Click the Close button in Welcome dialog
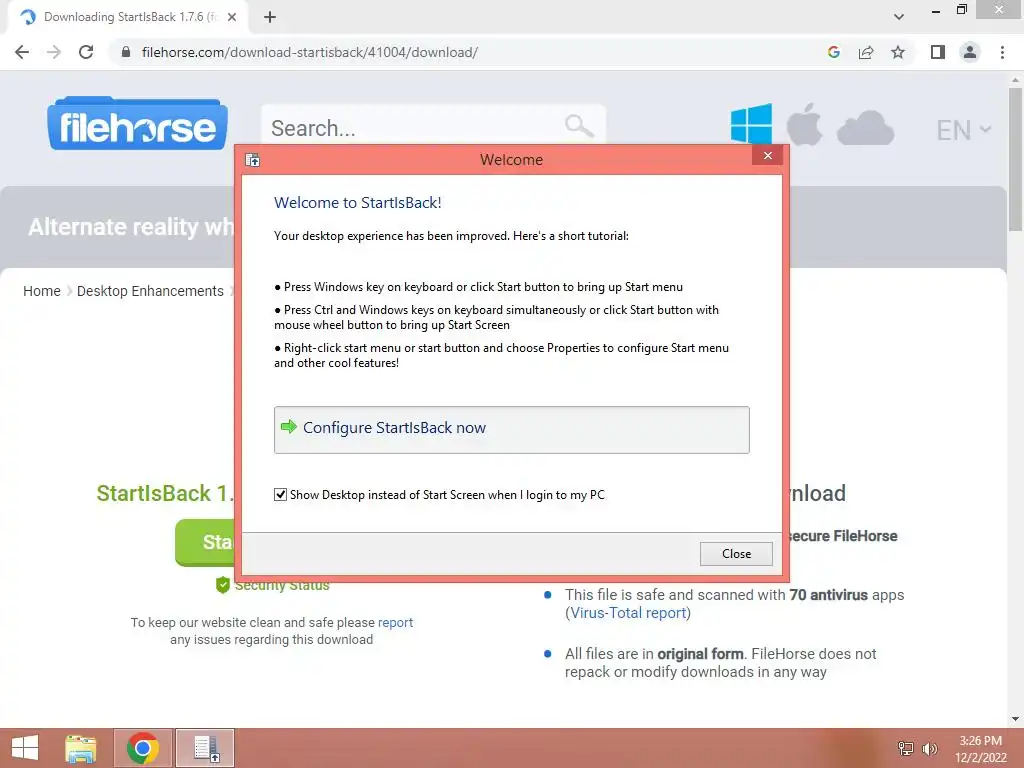Image resolution: width=1024 pixels, height=768 pixels. coord(736,554)
